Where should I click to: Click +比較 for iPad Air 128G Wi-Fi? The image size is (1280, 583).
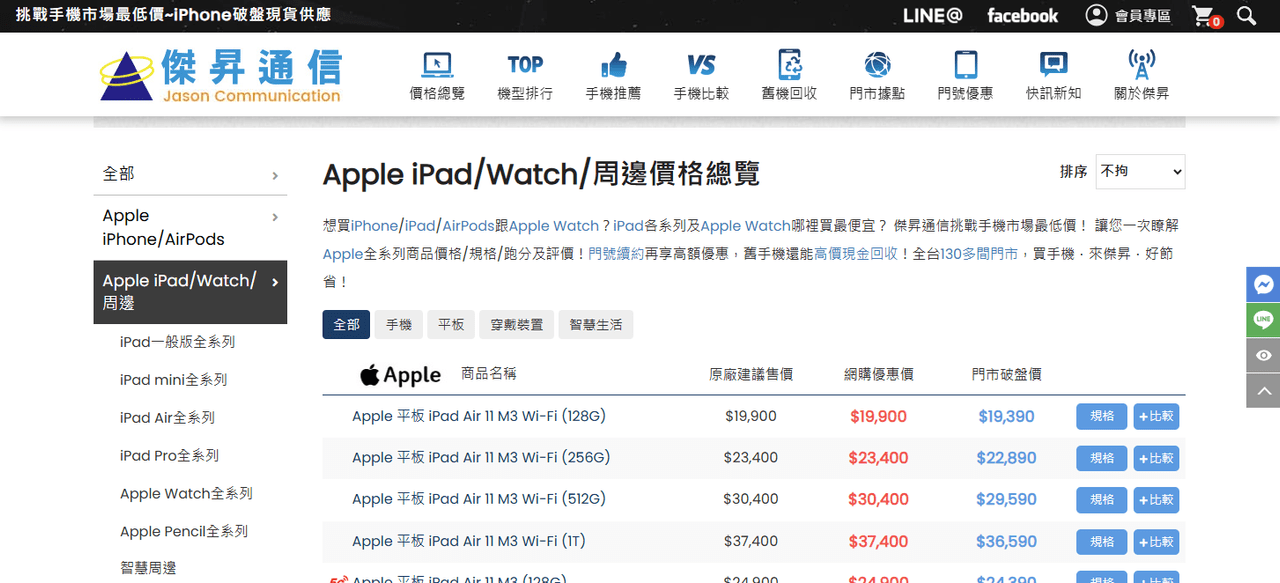tap(1156, 416)
